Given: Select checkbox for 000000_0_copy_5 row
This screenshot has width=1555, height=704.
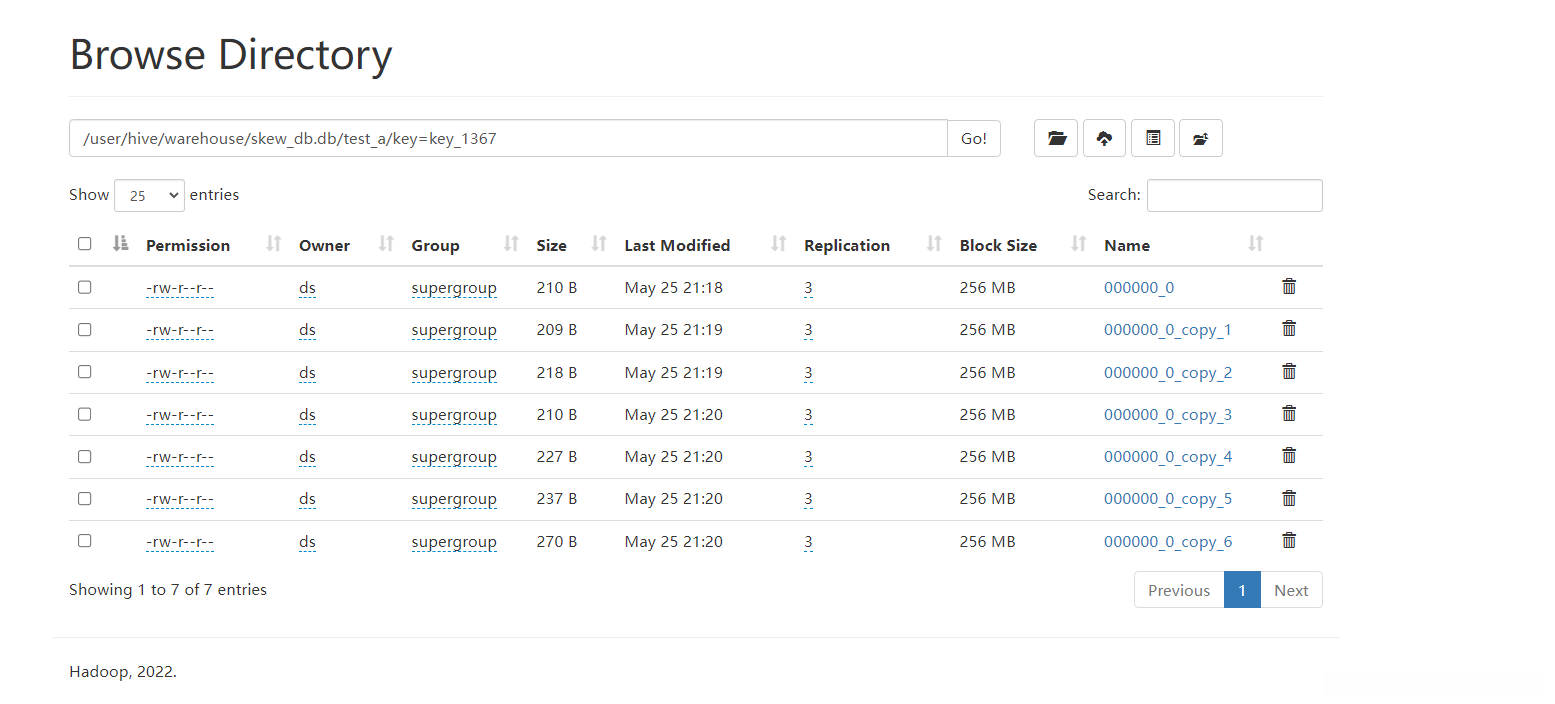Looking at the screenshot, I should coord(85,498).
